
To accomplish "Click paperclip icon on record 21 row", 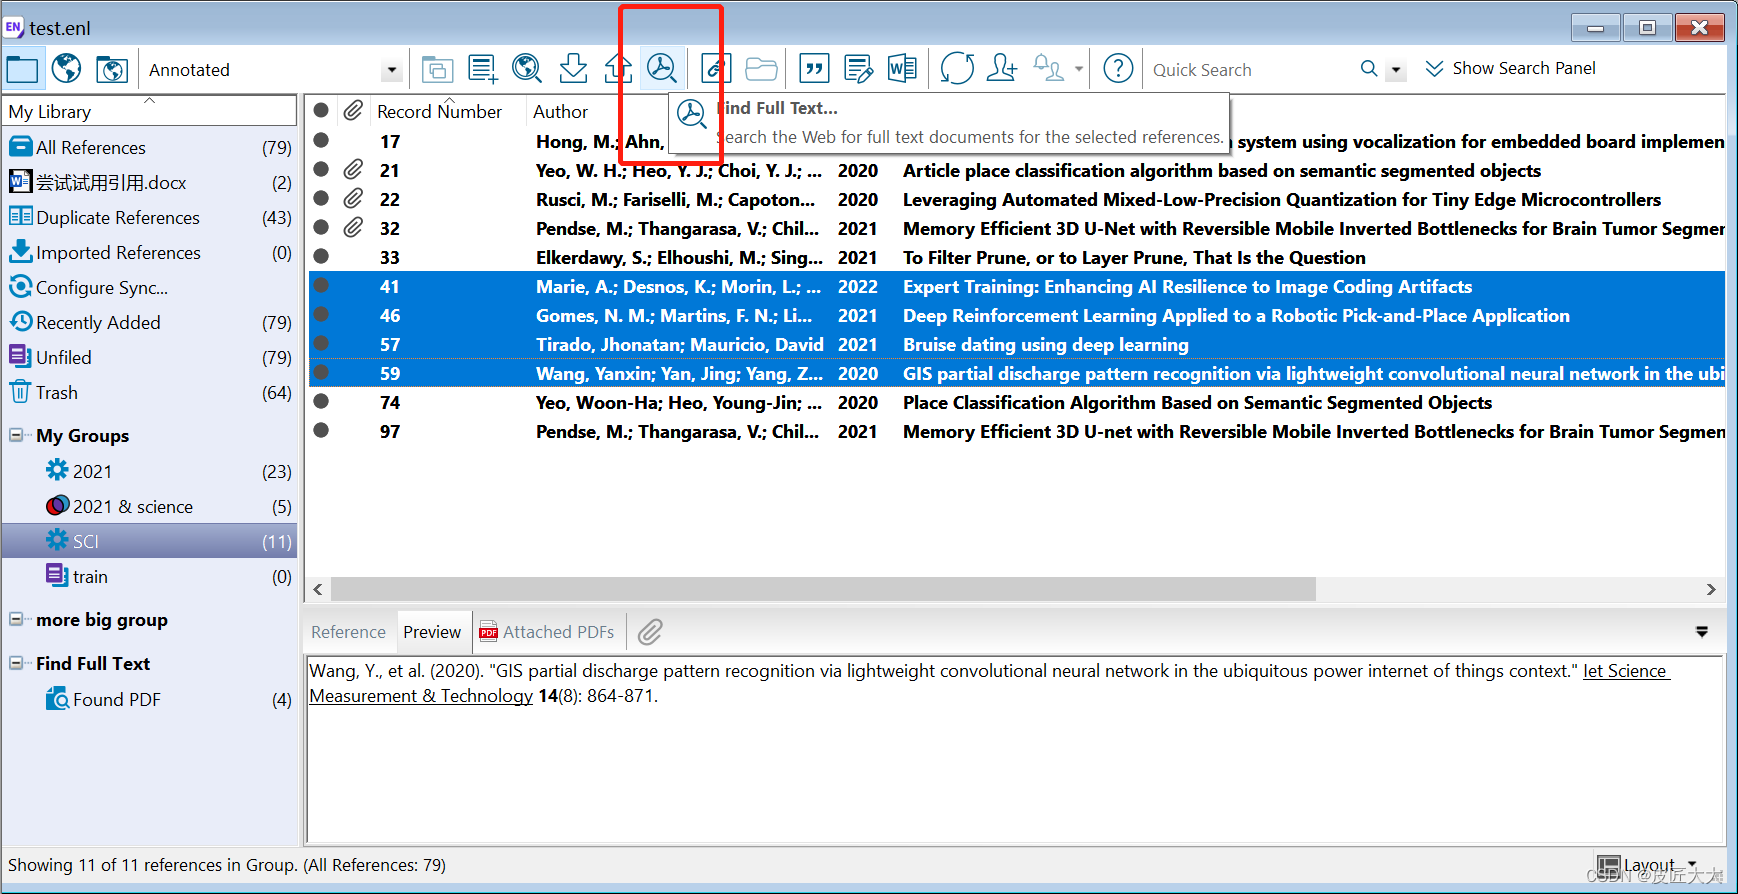I will (x=353, y=170).
